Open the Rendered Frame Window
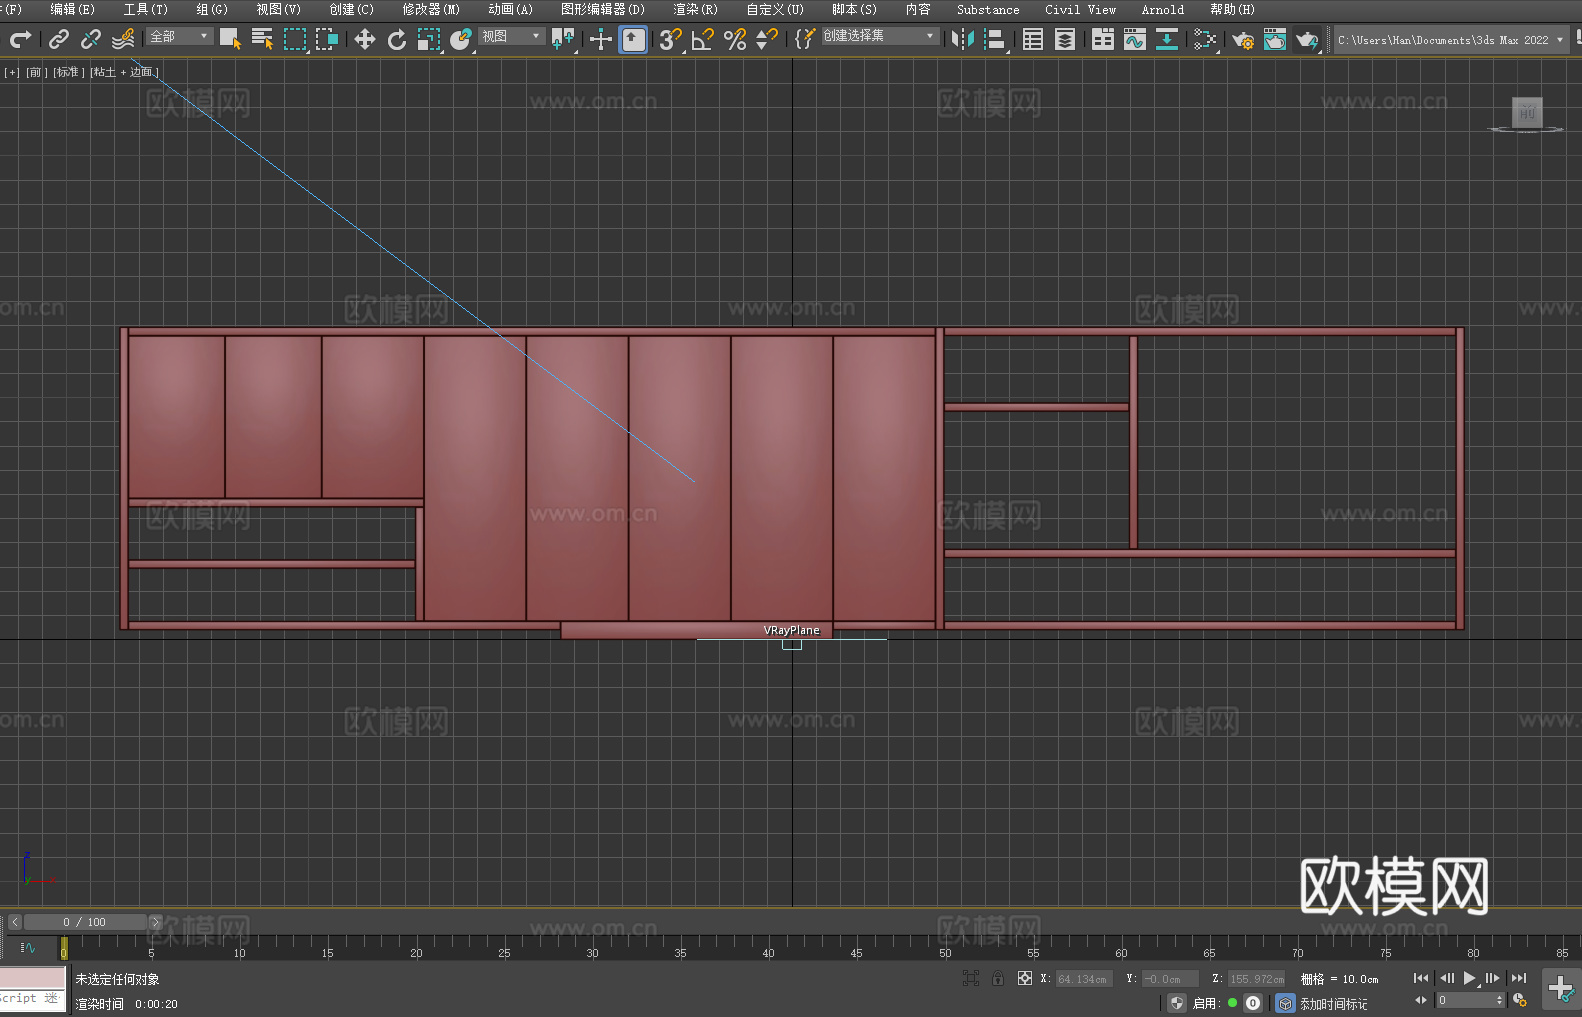The width and height of the screenshot is (1582, 1017). tap(1275, 39)
